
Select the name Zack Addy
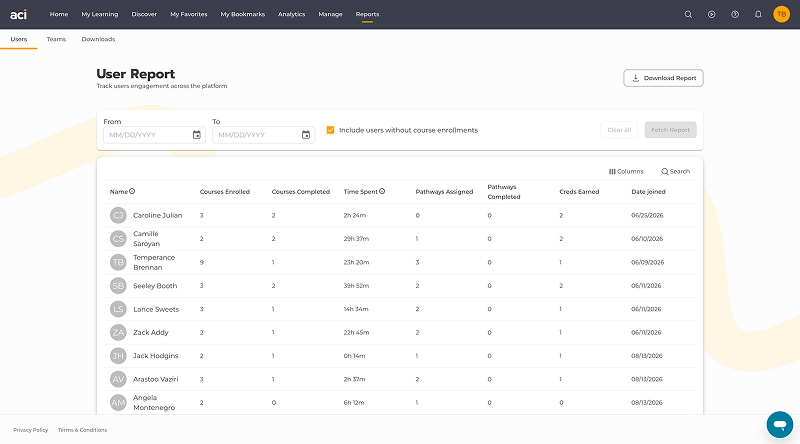(151, 332)
